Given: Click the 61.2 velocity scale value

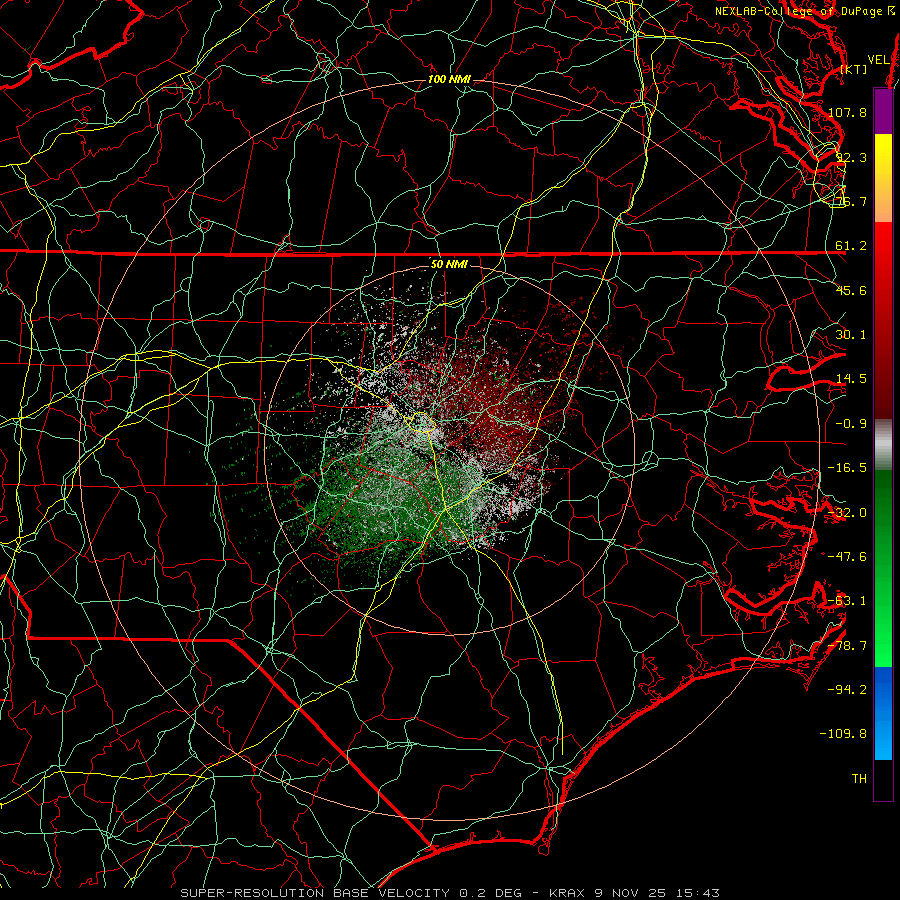Looking at the screenshot, I should coord(851,246).
